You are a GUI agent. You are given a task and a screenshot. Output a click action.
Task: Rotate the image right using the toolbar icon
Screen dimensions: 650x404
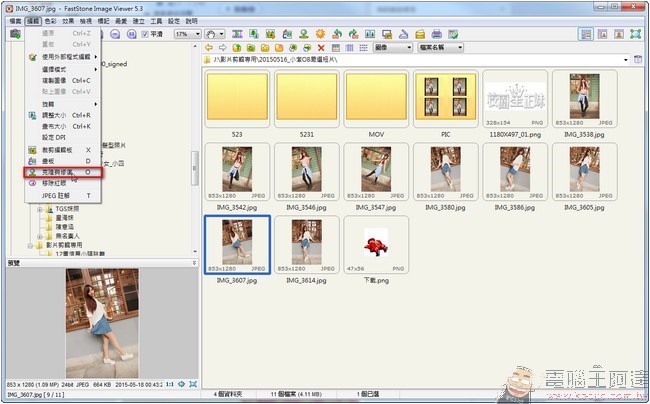pyautogui.click(x=353, y=34)
